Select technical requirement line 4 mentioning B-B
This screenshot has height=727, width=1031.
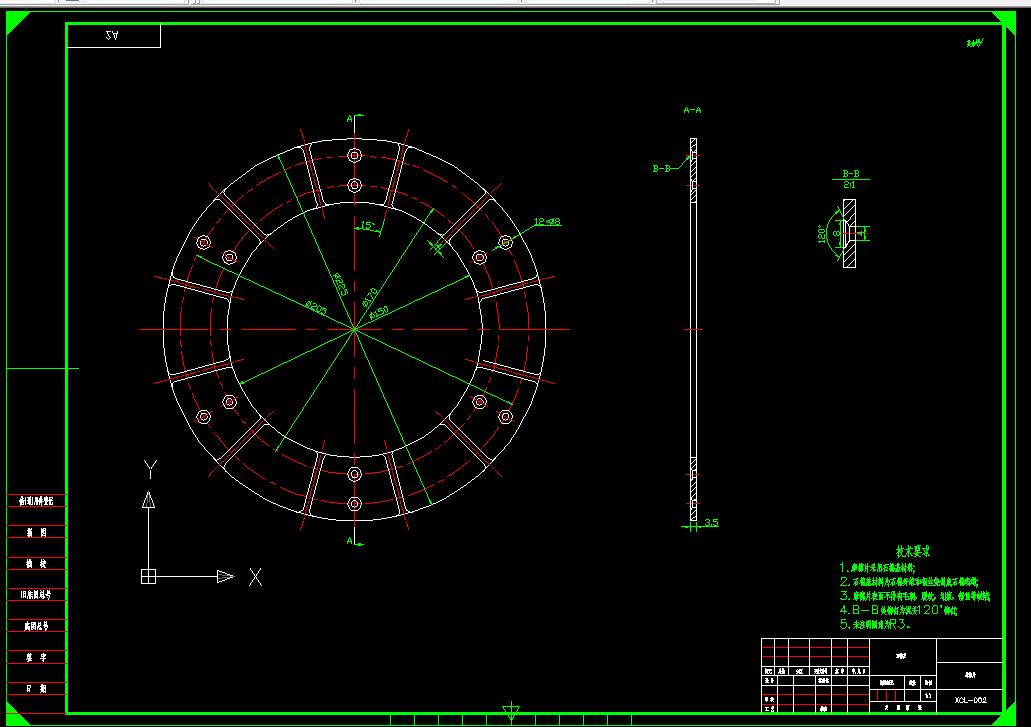pyautogui.click(x=899, y=610)
